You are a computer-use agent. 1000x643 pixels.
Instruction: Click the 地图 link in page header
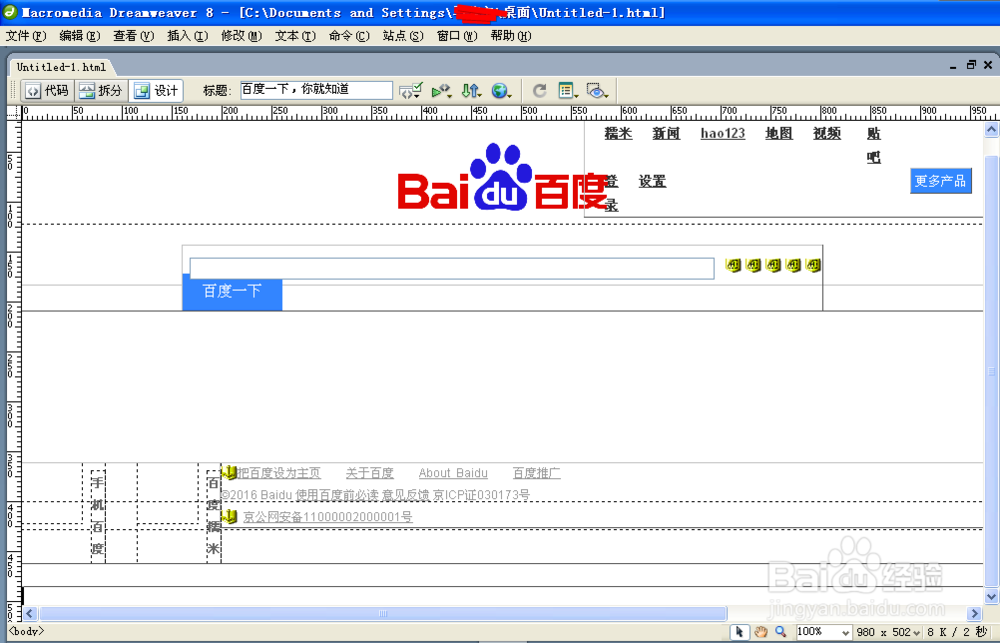pos(779,133)
